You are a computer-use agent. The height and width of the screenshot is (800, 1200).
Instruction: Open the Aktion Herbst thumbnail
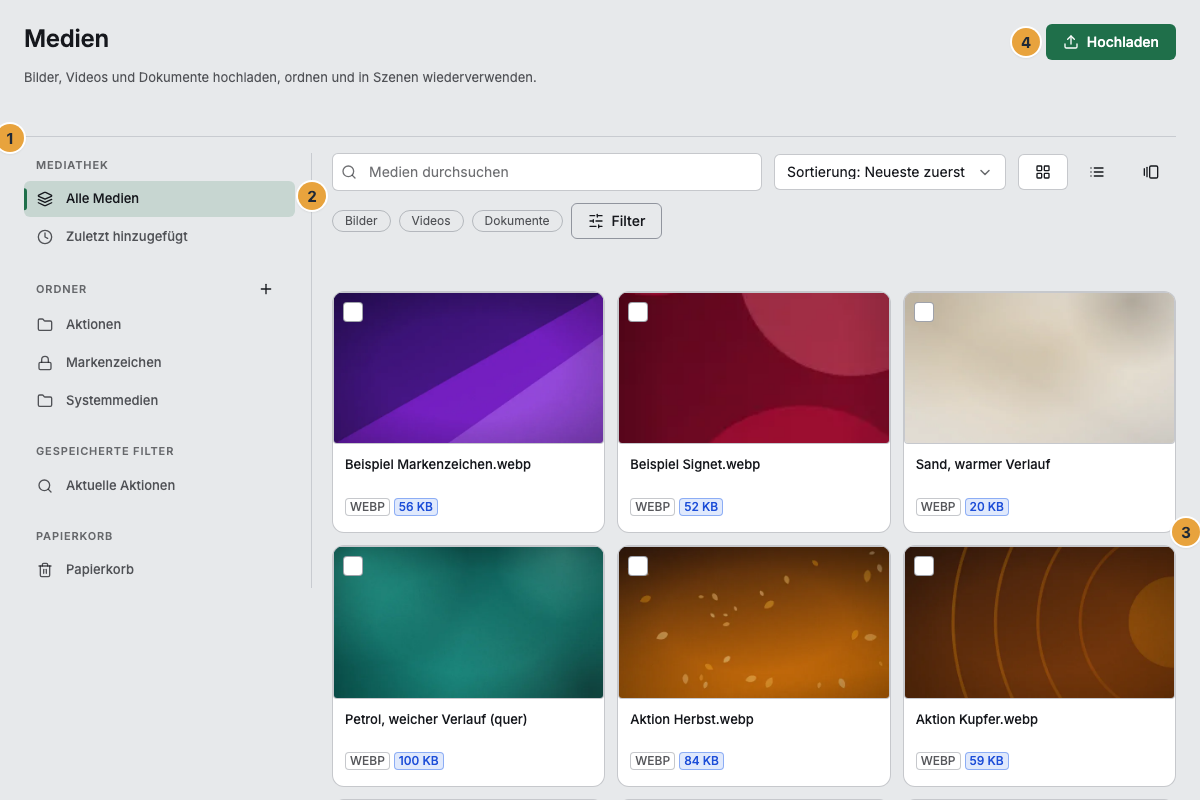(x=754, y=622)
